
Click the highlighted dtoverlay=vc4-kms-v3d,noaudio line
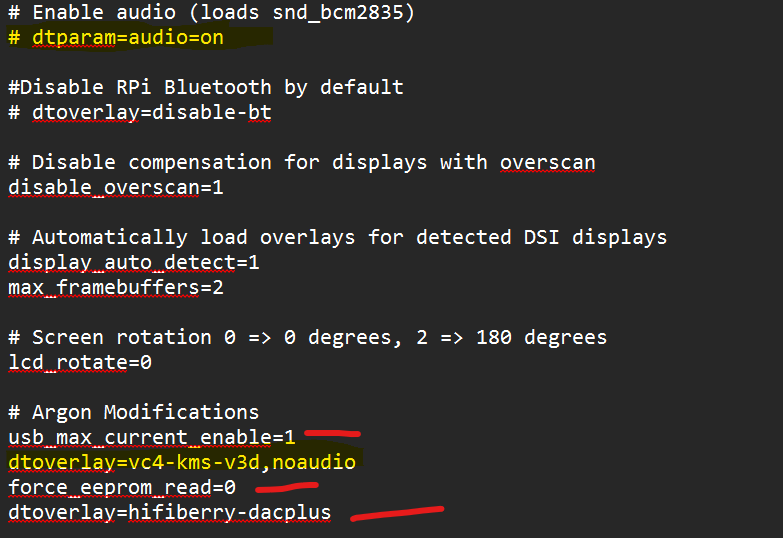pos(182,463)
